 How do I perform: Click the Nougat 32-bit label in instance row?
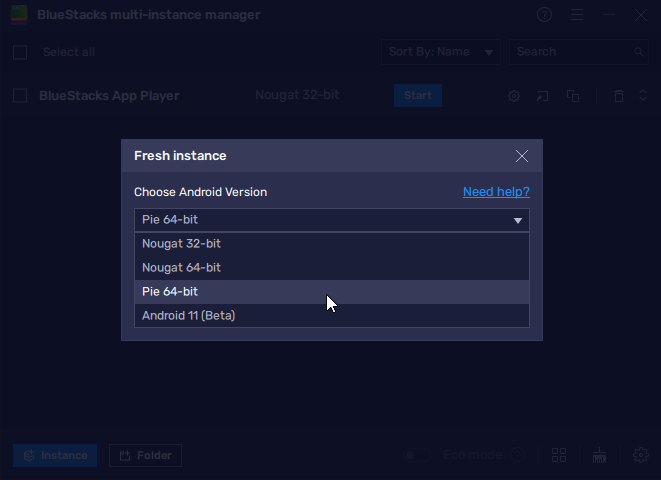[297, 95]
